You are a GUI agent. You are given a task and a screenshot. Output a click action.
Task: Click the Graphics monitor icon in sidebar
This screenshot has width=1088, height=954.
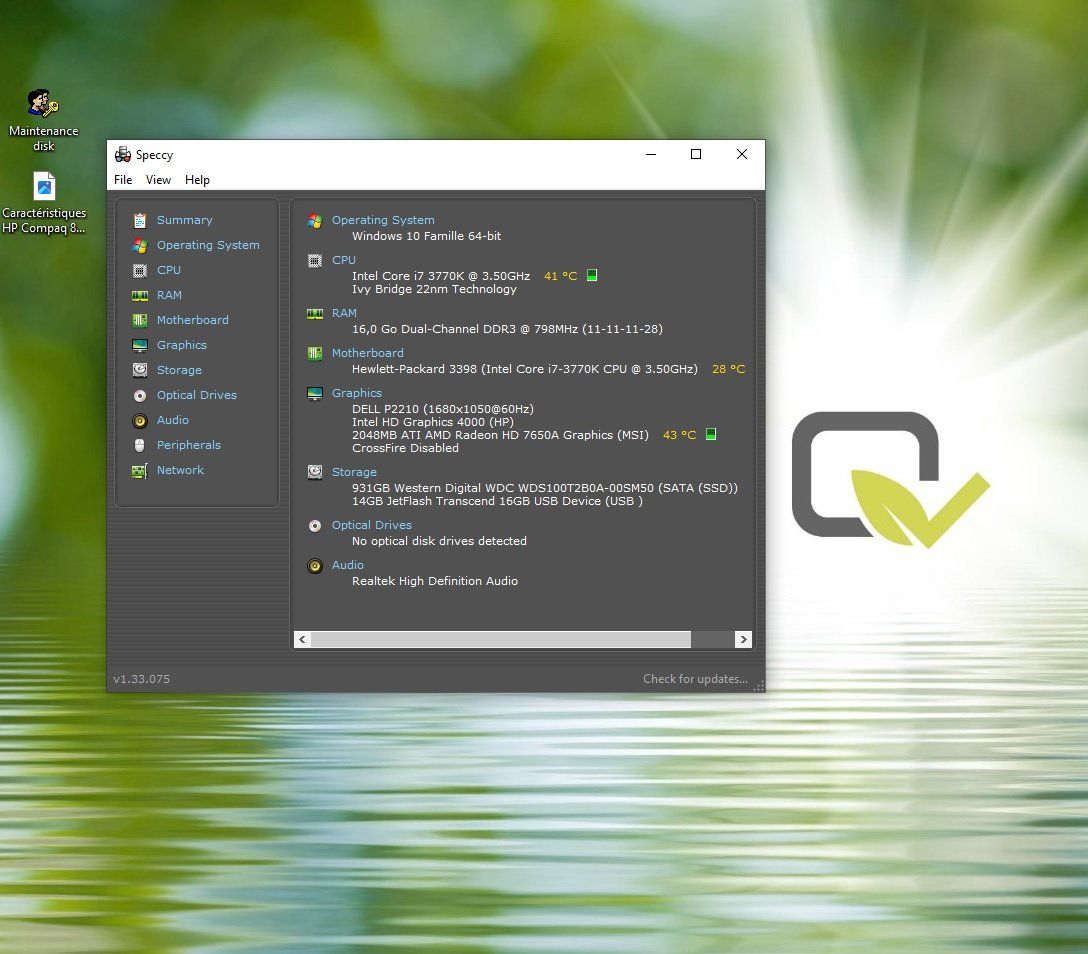[x=139, y=345]
